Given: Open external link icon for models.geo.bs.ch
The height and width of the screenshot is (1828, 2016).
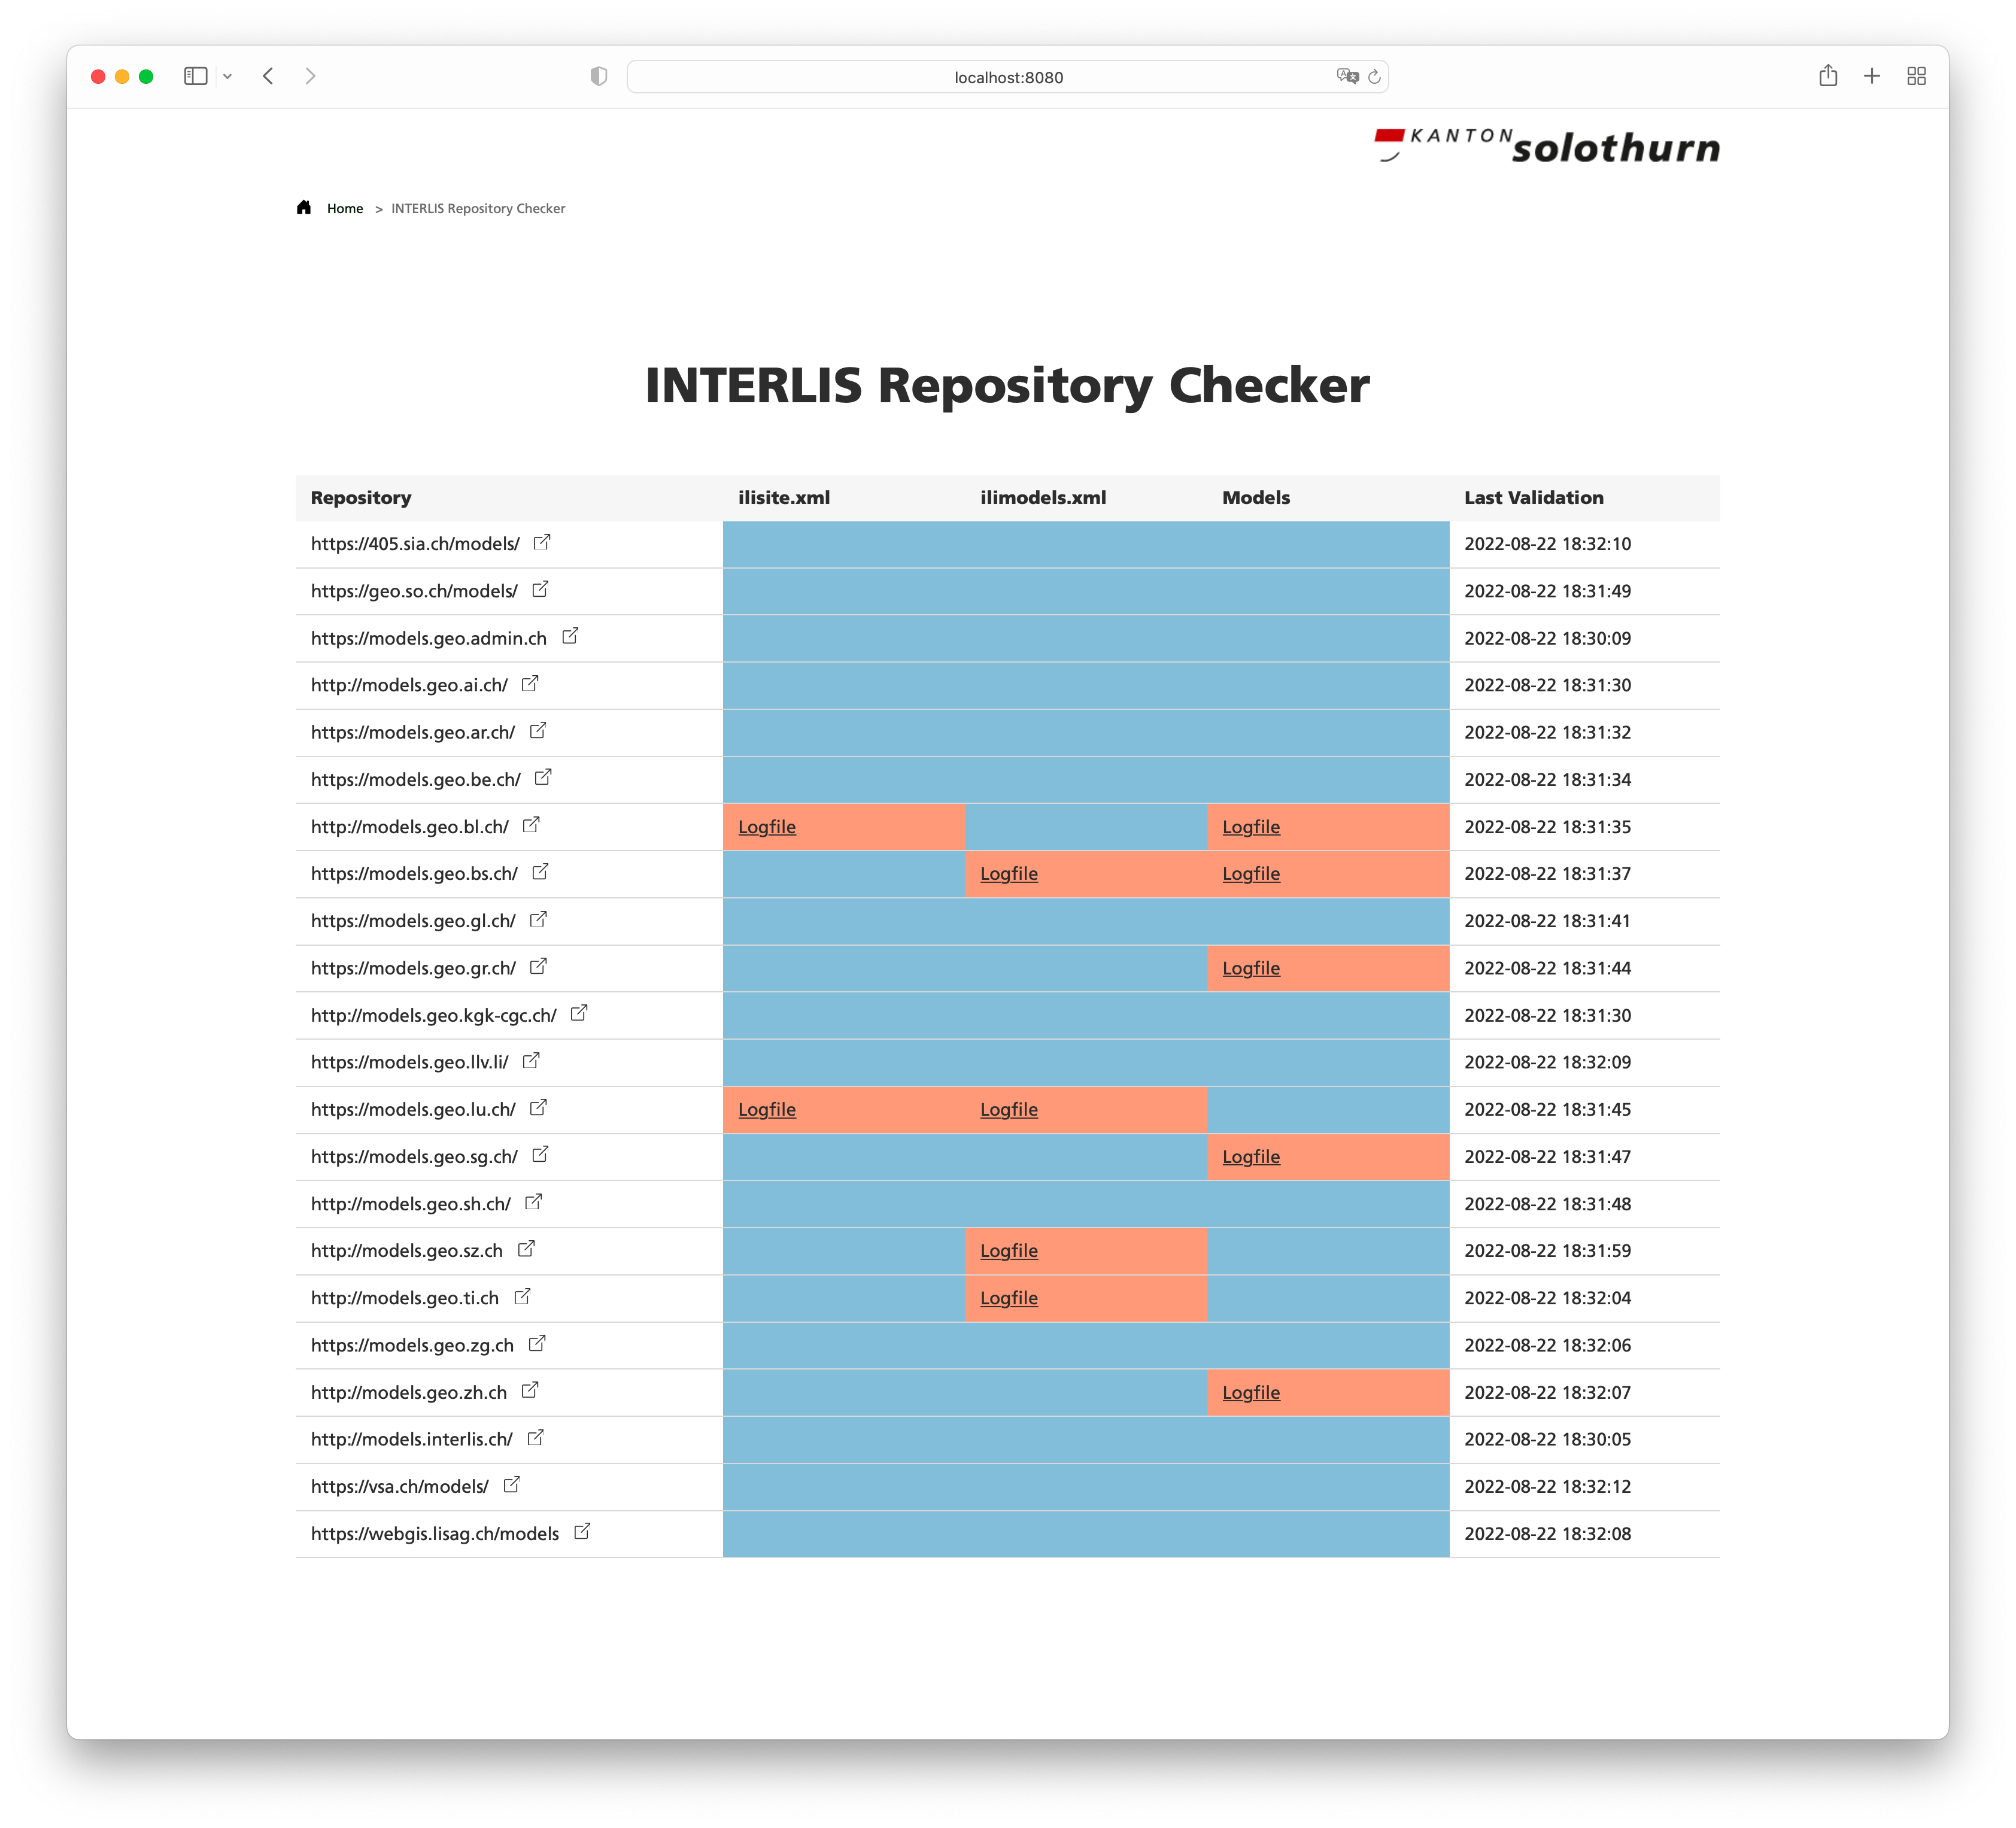Looking at the screenshot, I should click(x=540, y=872).
